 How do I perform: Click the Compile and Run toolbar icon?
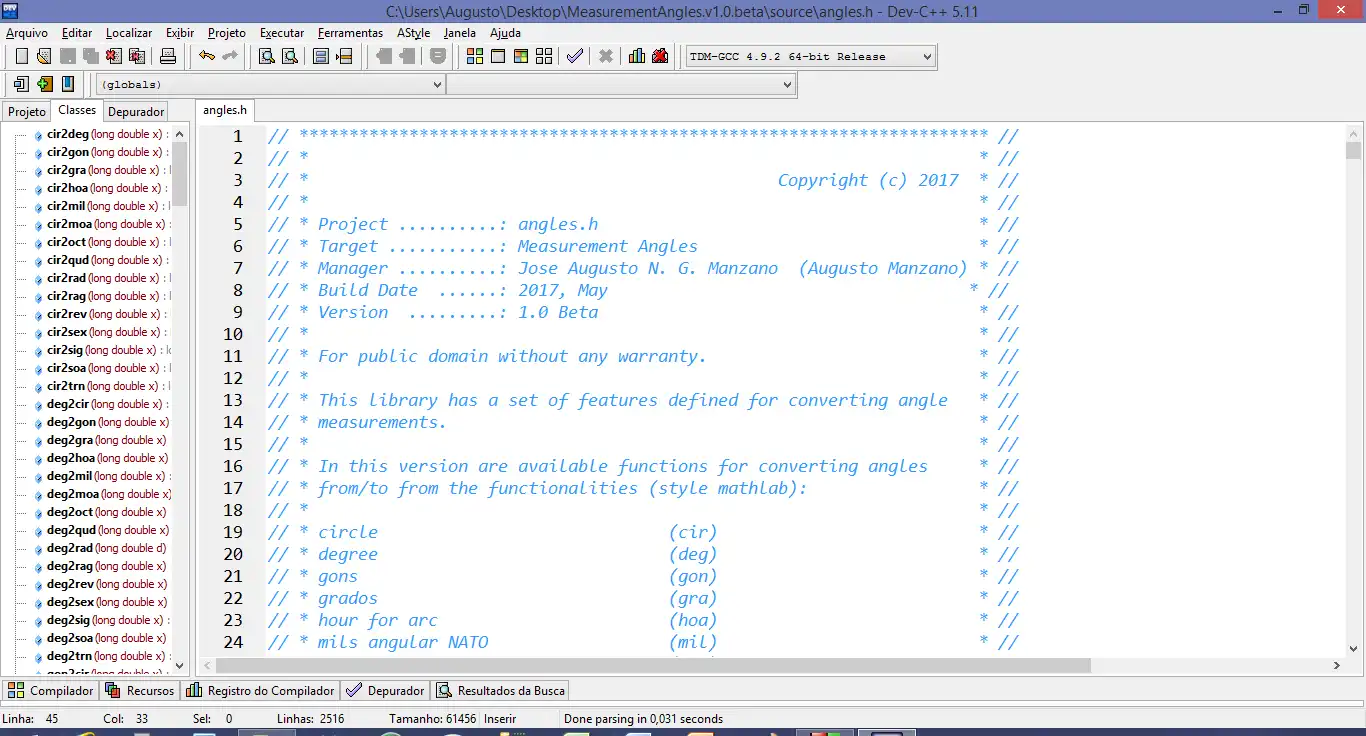coord(520,56)
